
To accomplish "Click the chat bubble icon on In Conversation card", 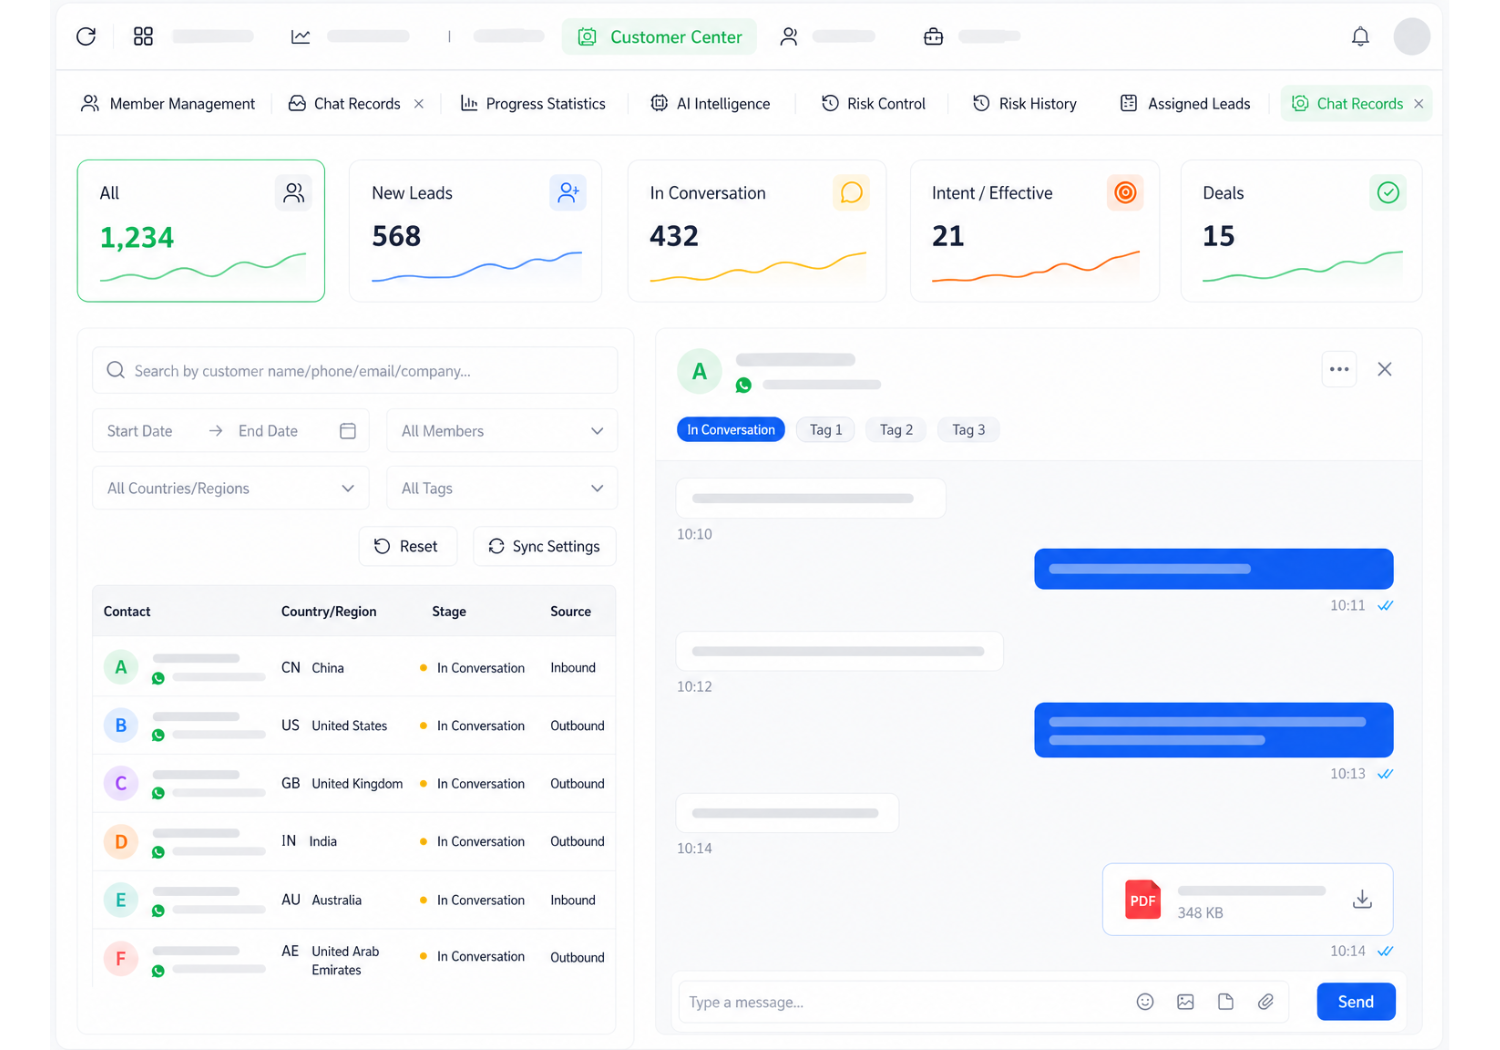I will point(852,193).
